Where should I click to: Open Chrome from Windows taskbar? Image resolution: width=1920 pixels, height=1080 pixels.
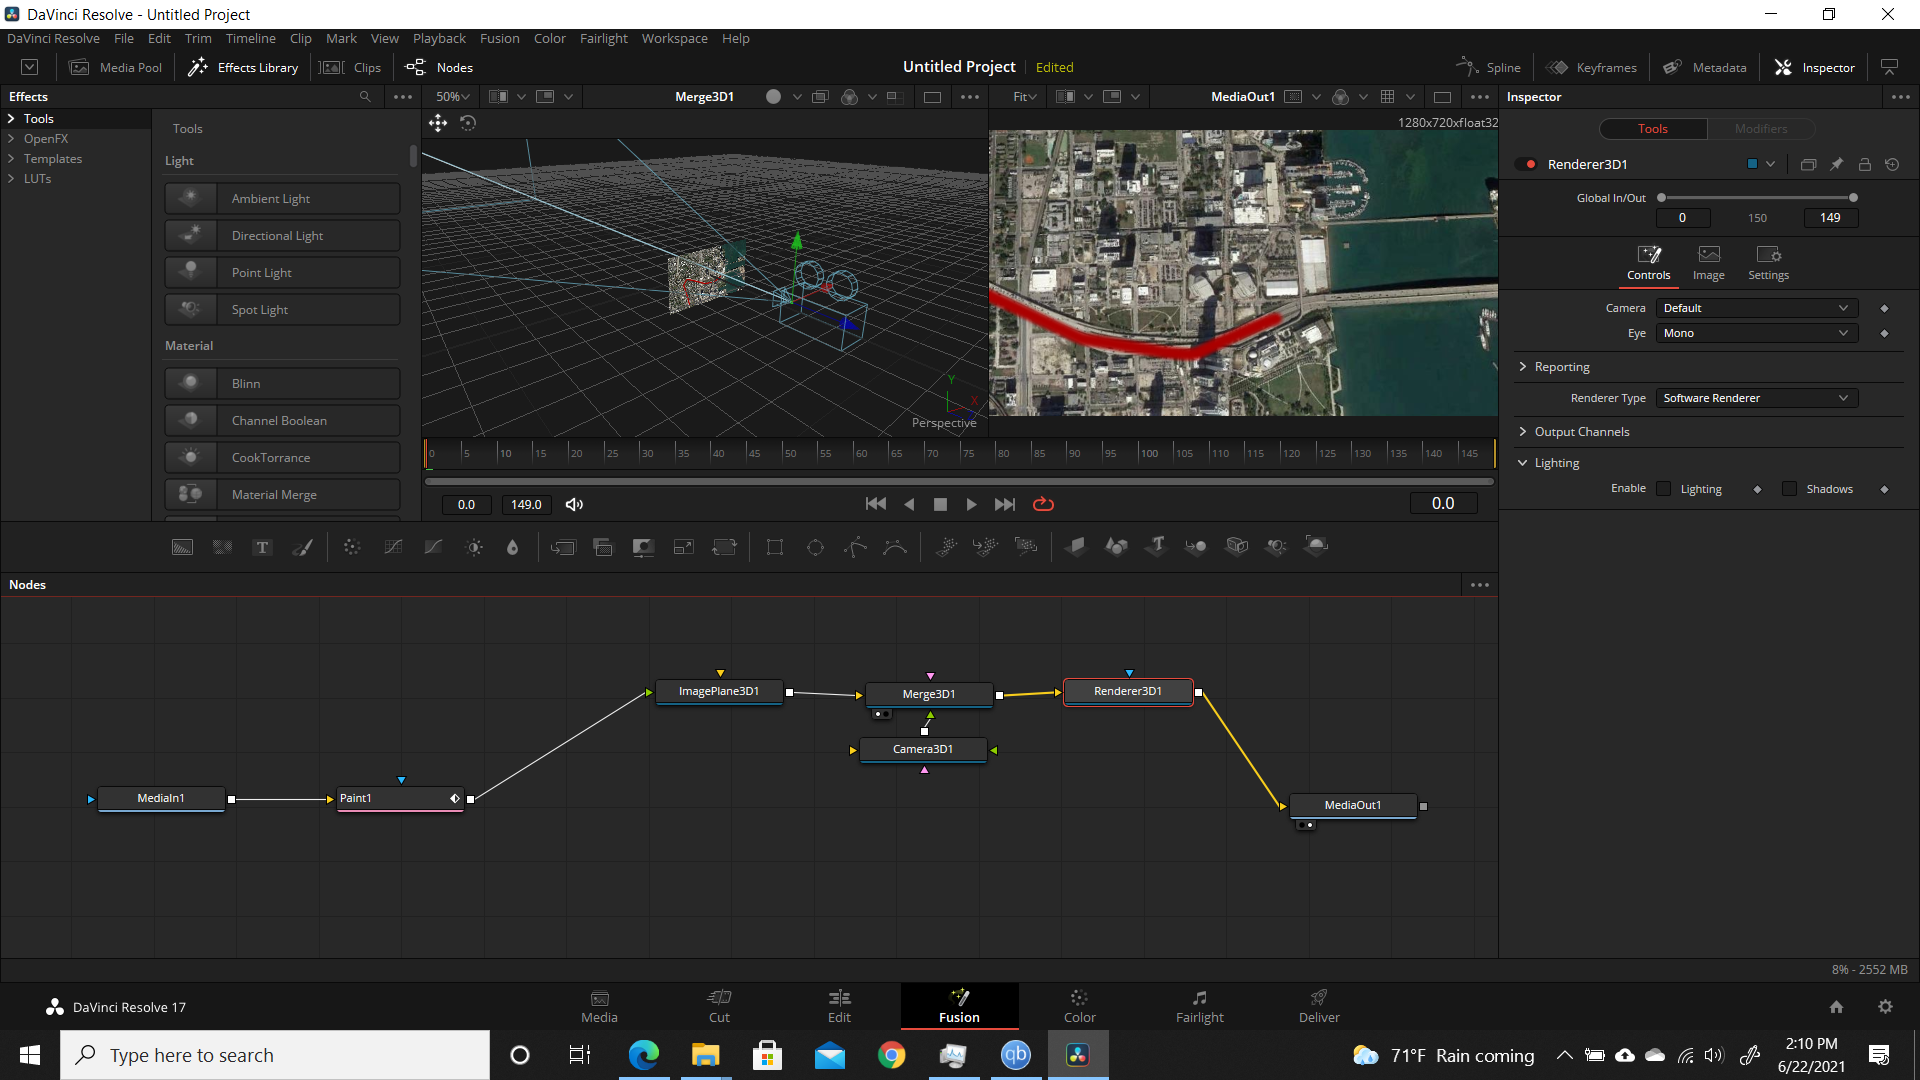click(891, 1055)
